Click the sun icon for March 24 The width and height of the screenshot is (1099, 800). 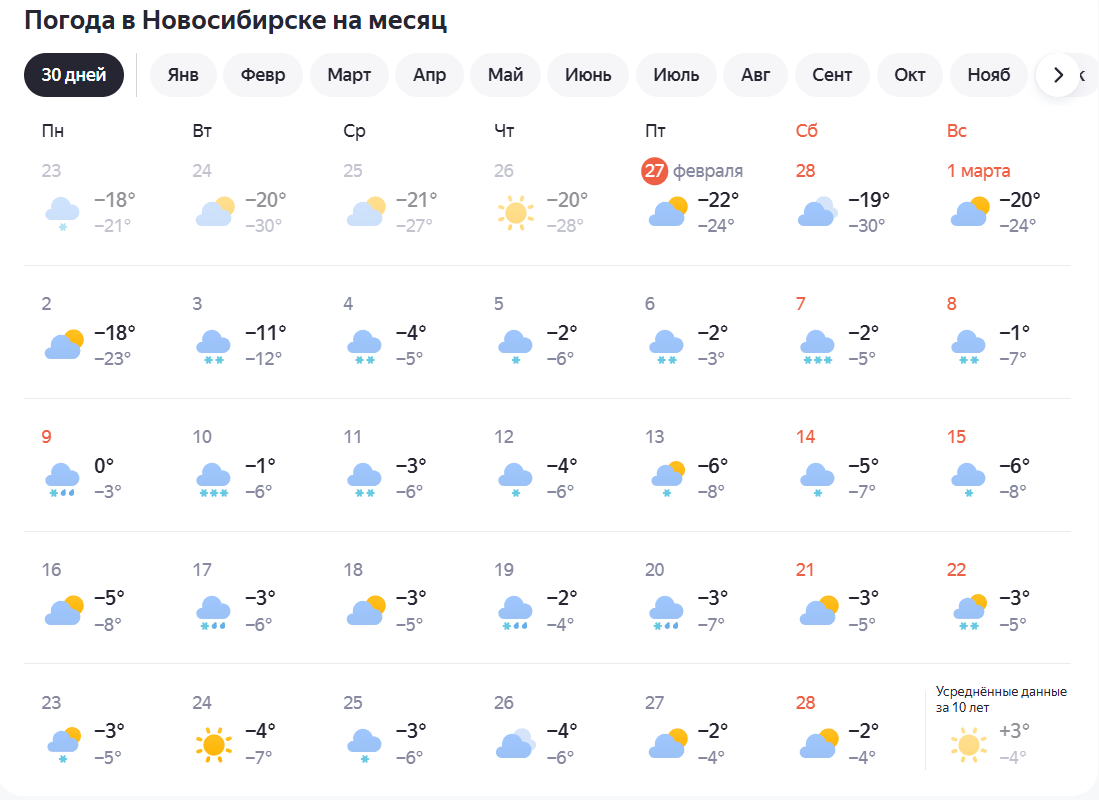coord(213,743)
